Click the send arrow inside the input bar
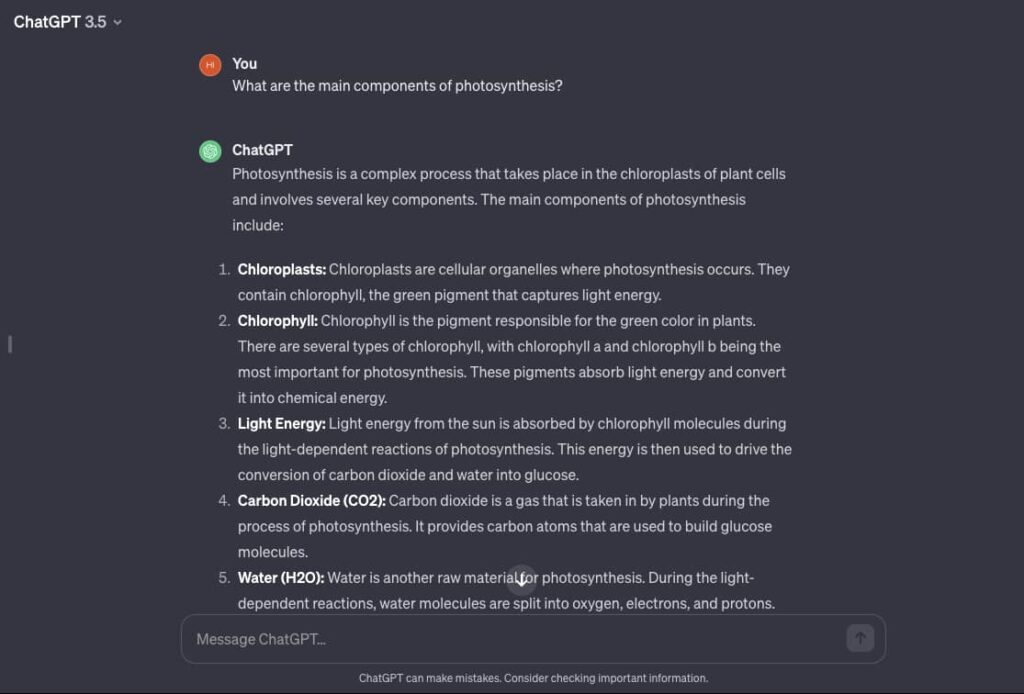 (x=860, y=638)
